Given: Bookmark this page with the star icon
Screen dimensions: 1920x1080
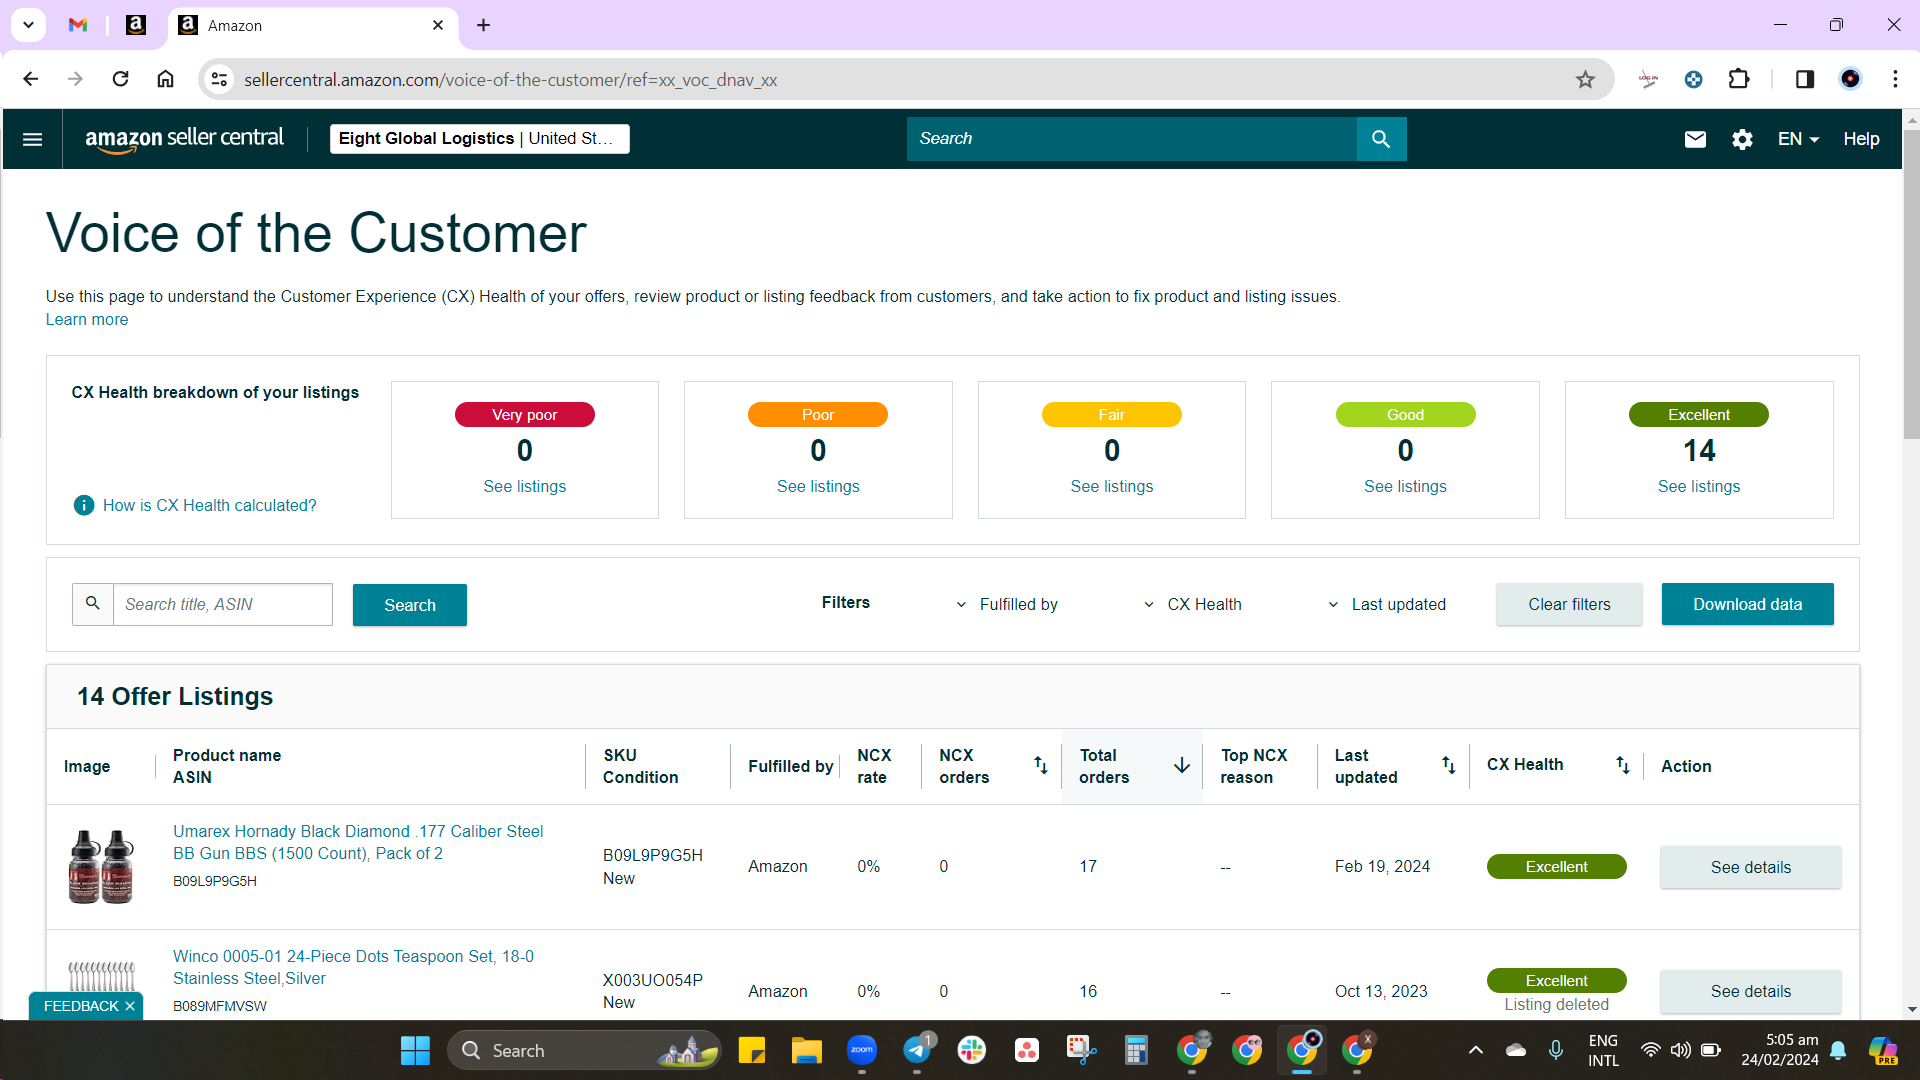Looking at the screenshot, I should [x=1585, y=79].
